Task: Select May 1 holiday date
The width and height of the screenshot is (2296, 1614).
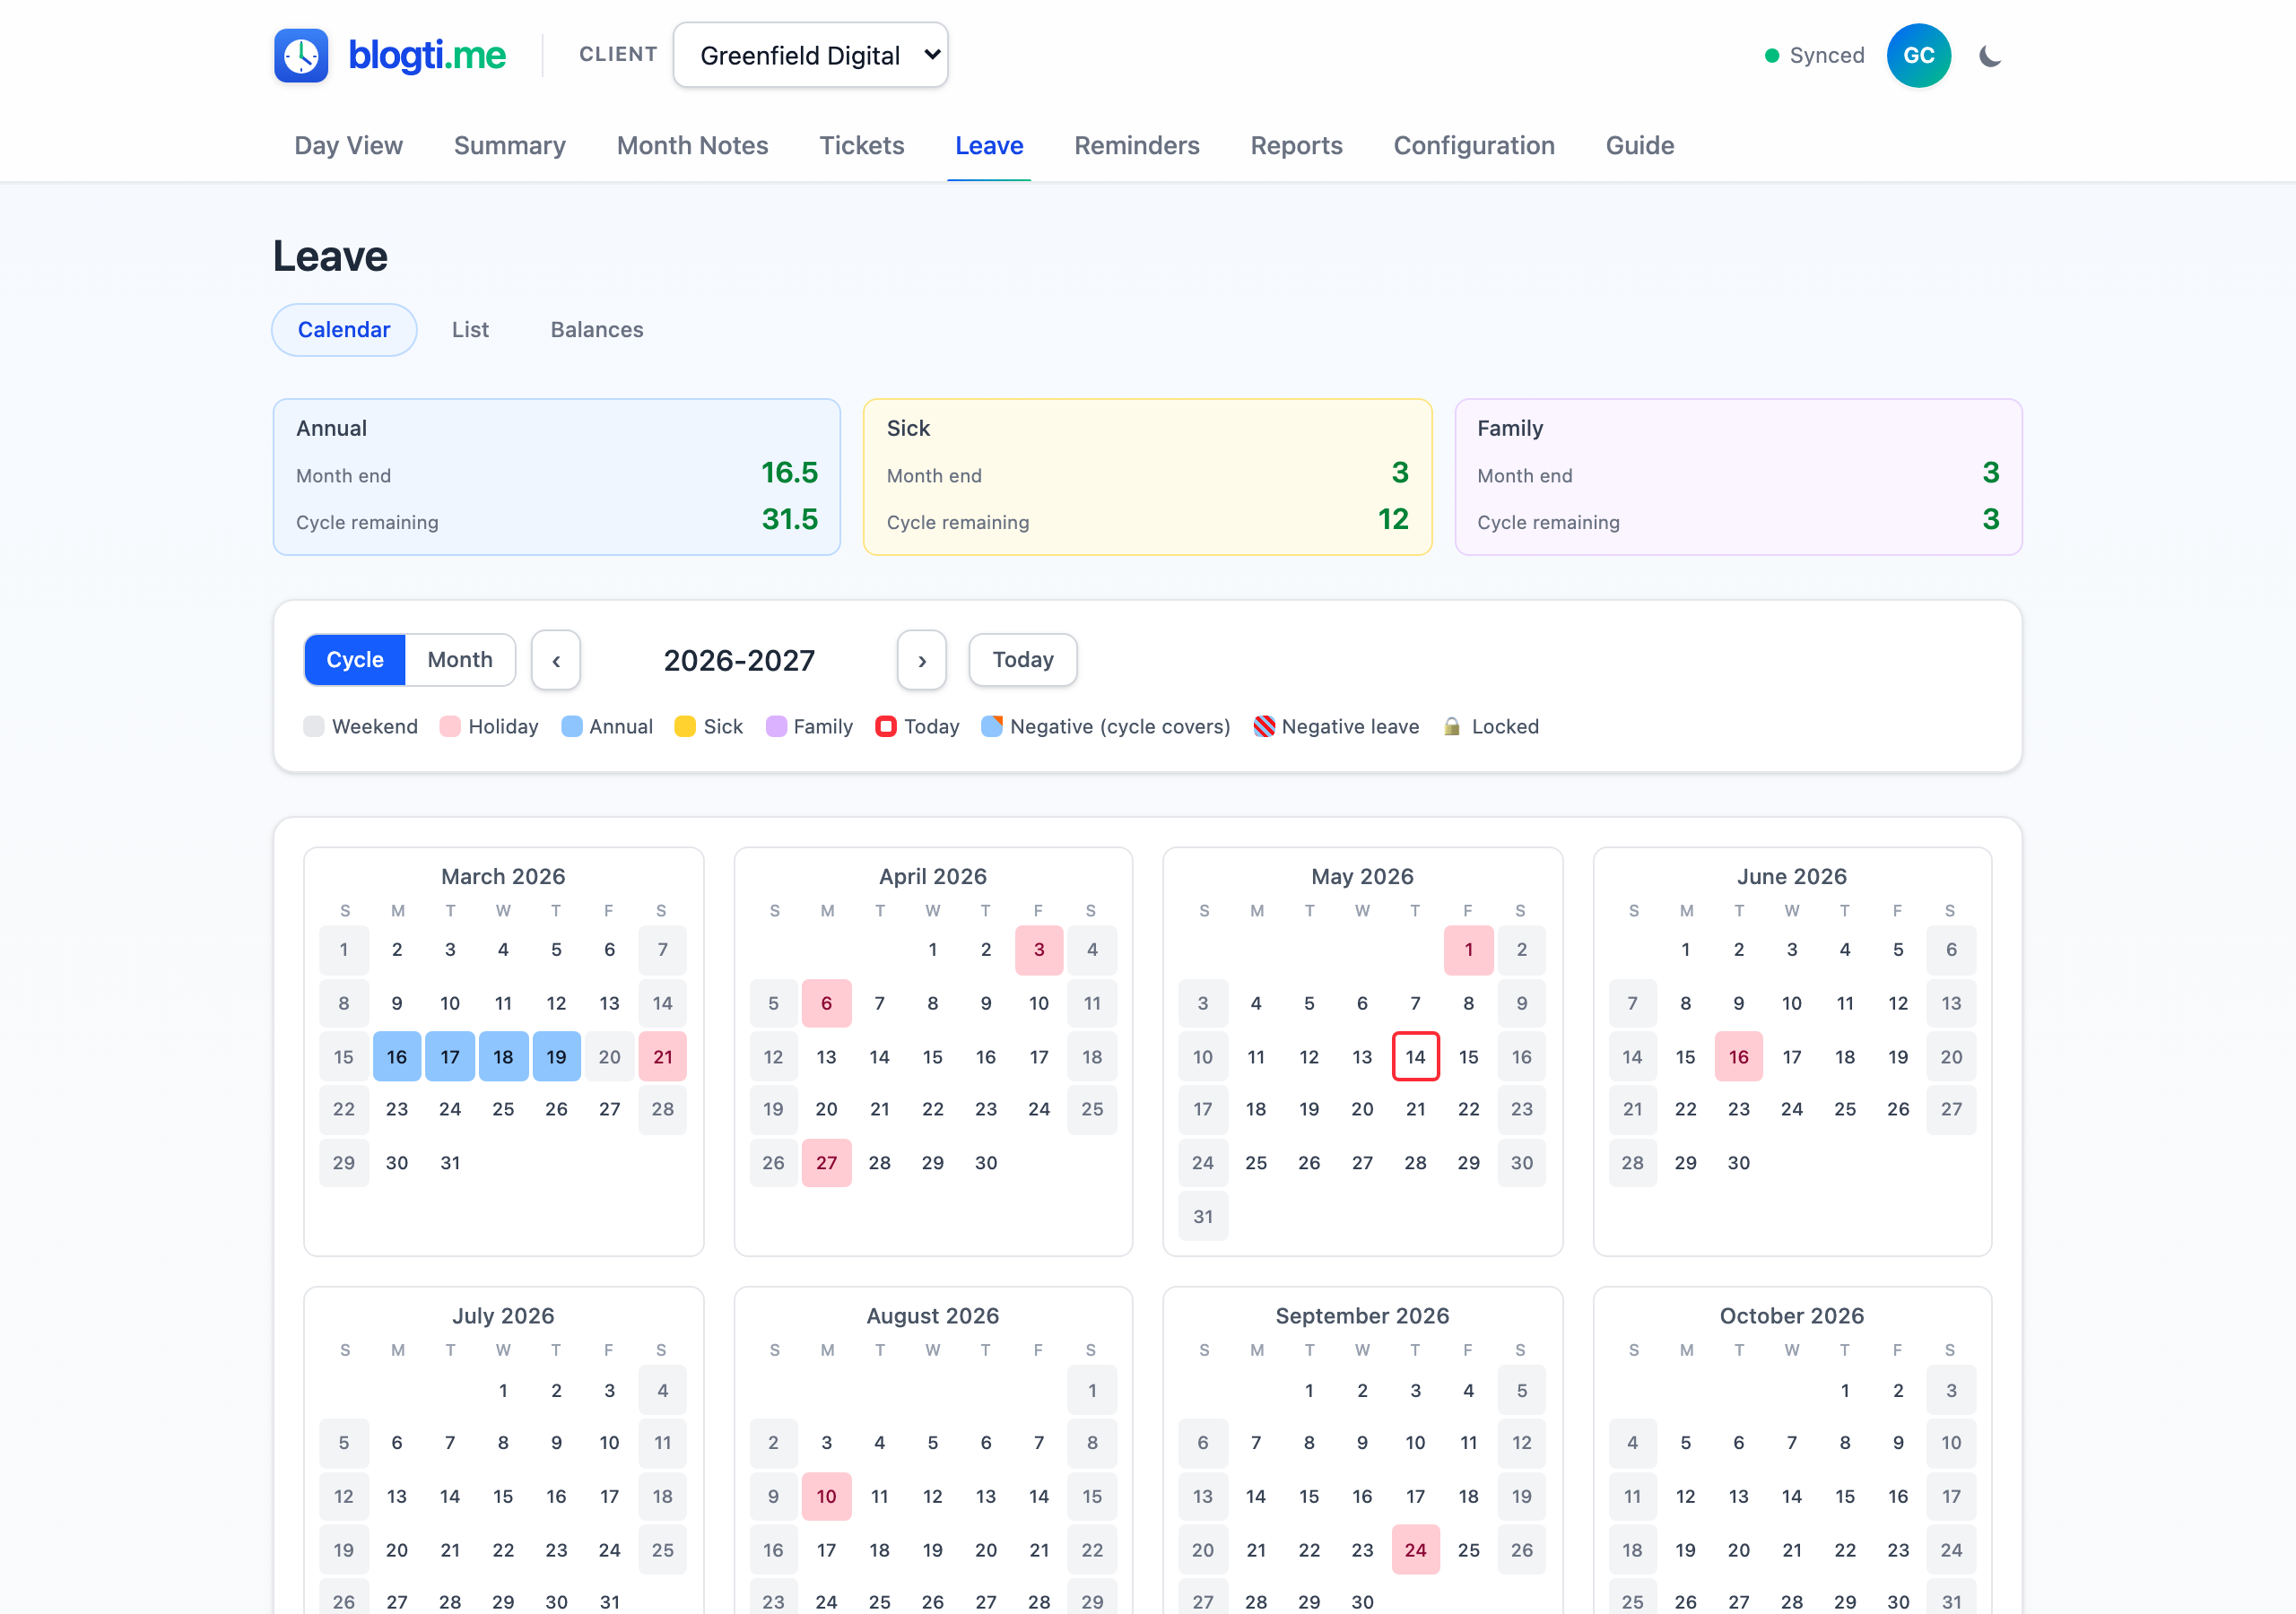Action: 1468,950
